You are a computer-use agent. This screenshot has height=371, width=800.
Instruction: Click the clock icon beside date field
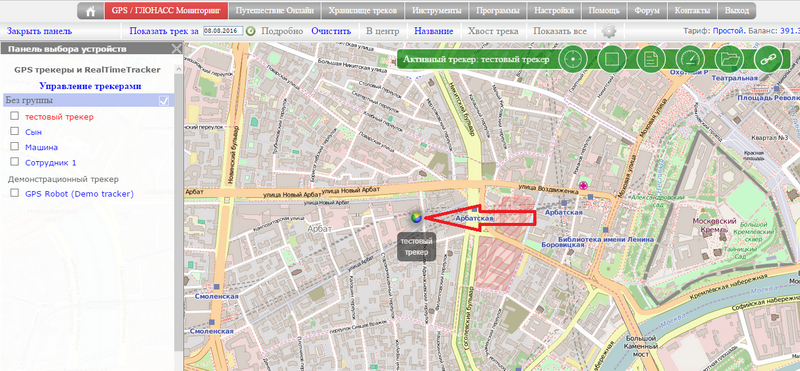click(251, 31)
